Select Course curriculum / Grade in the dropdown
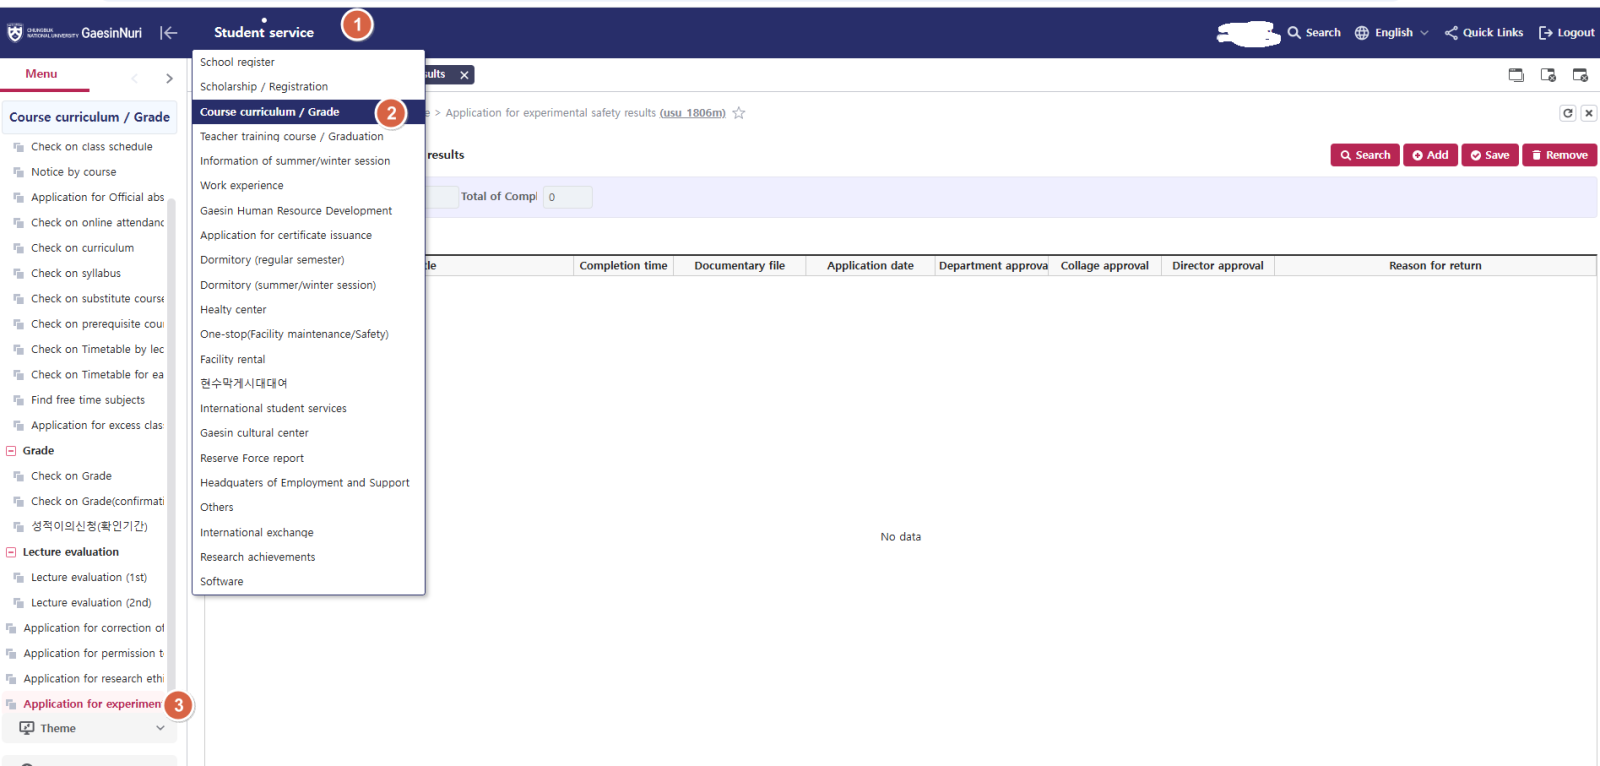The image size is (1600, 766). click(x=308, y=112)
